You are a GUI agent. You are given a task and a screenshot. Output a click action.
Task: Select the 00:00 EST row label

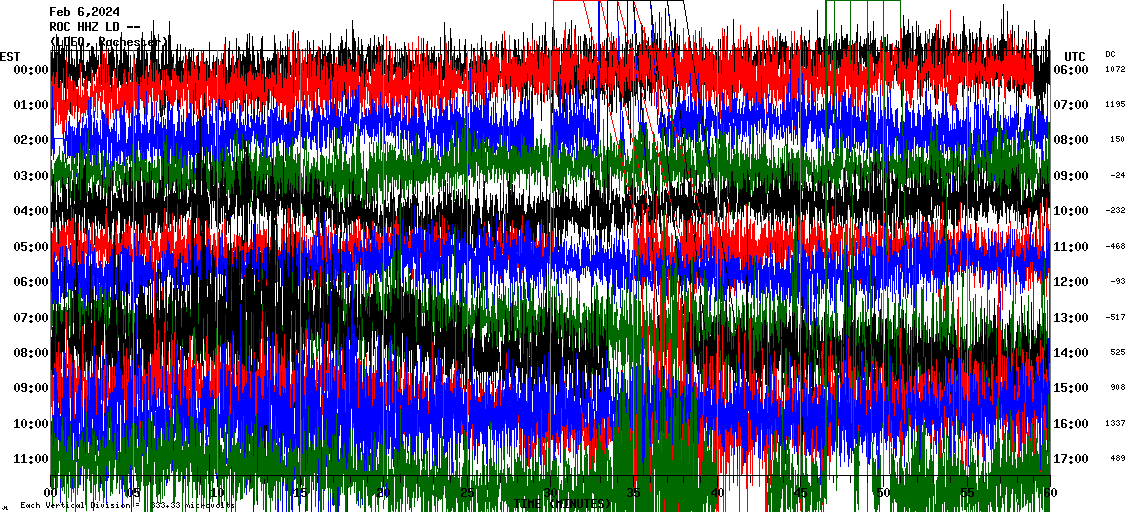click(x=31, y=70)
